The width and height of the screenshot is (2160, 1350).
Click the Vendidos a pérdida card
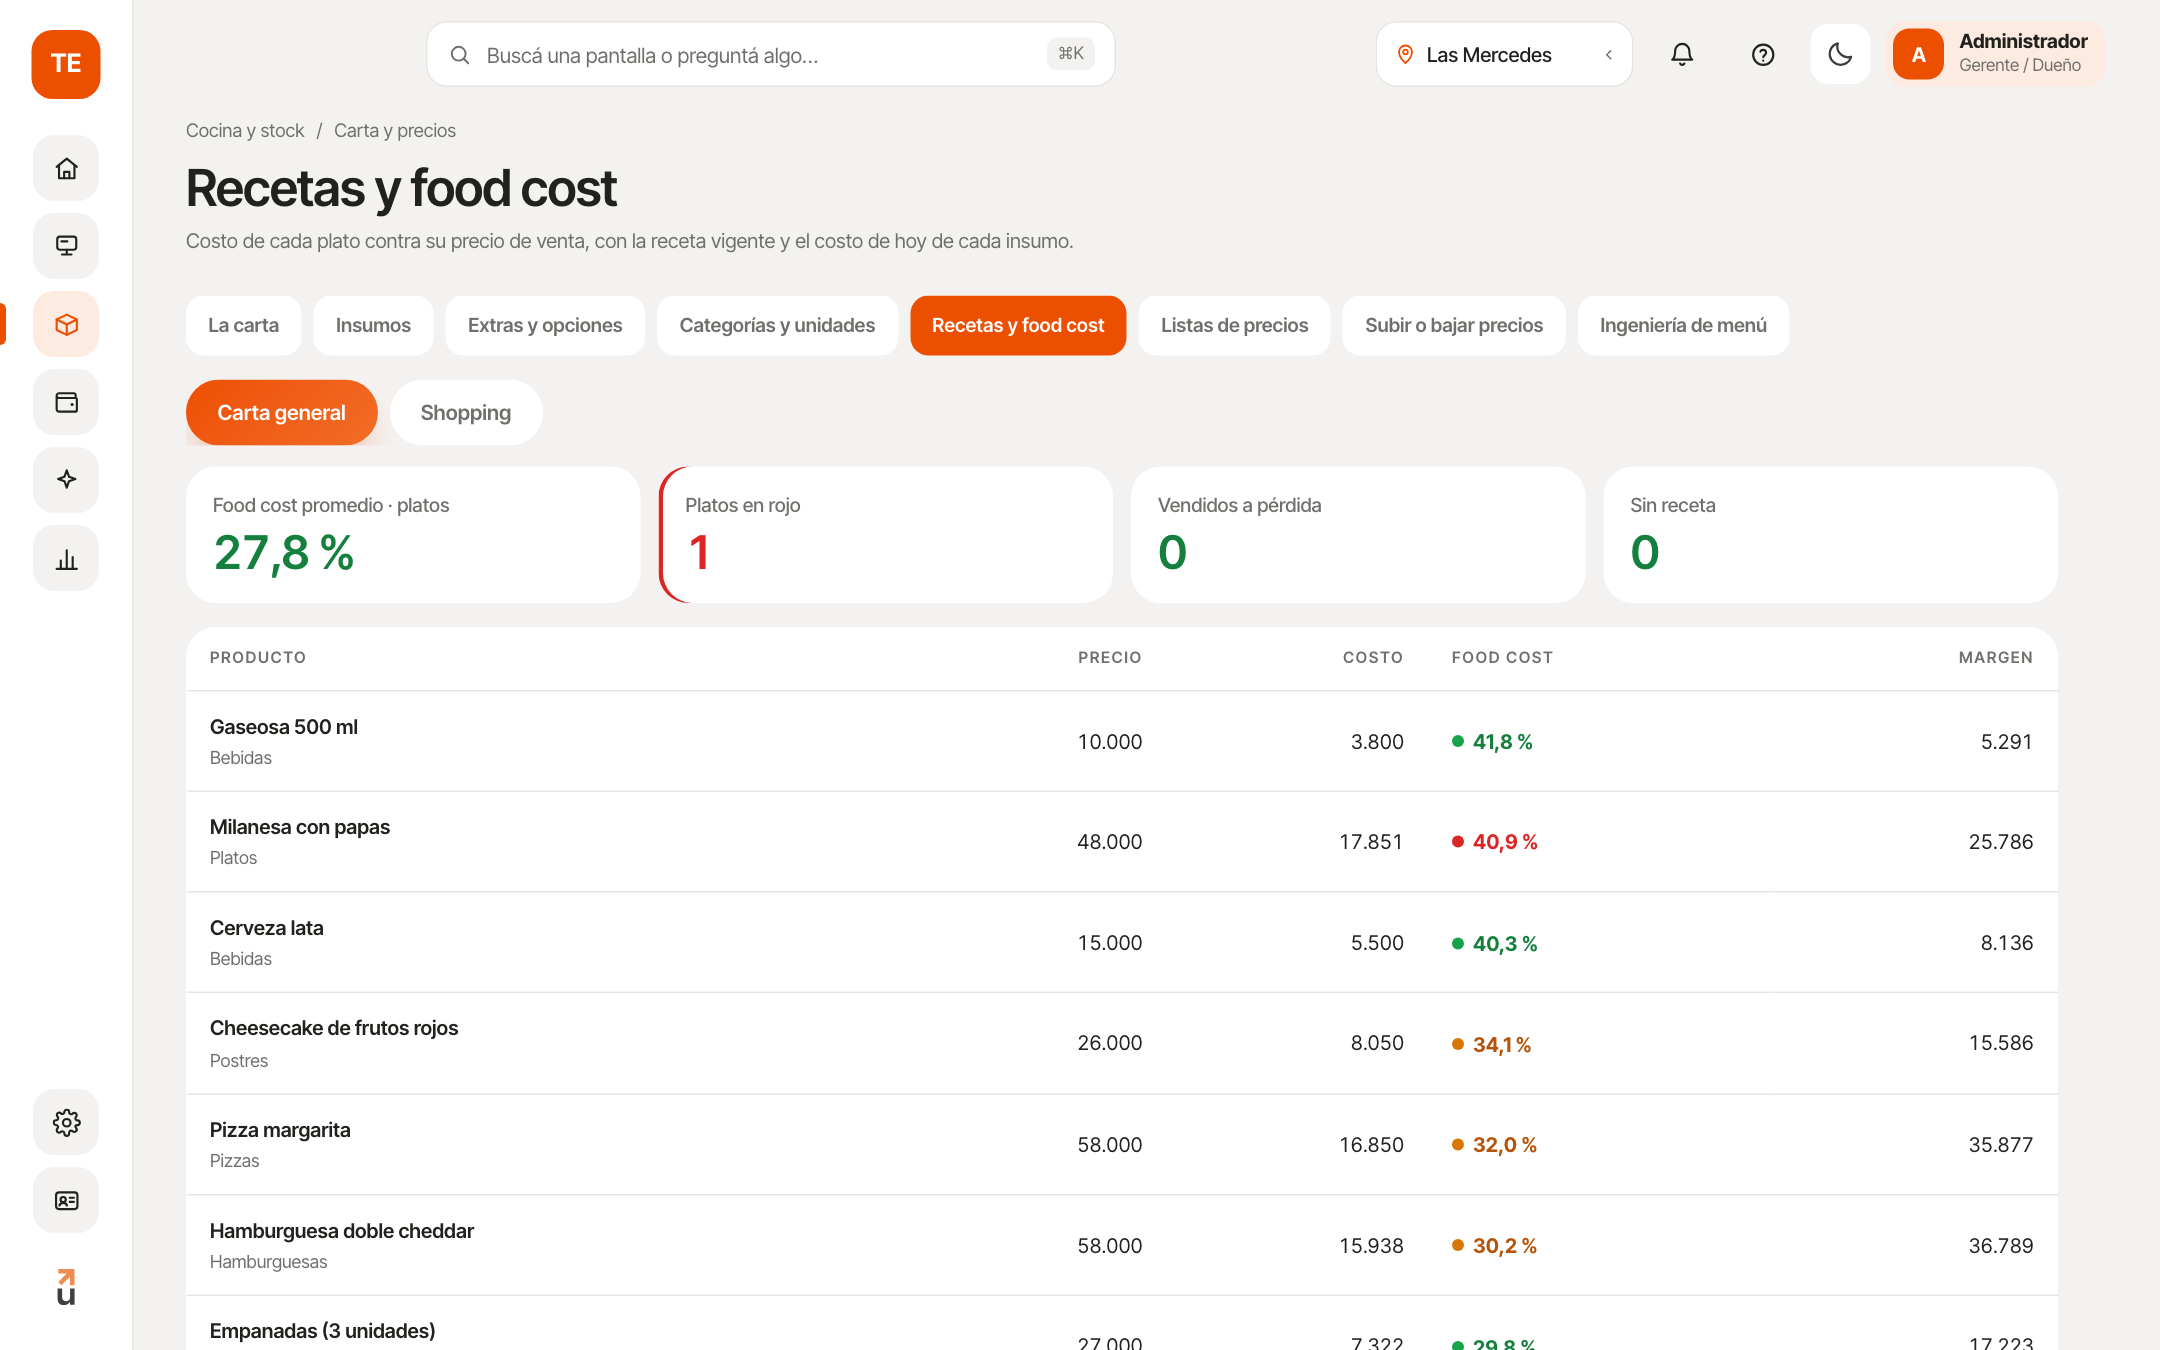tap(1358, 535)
